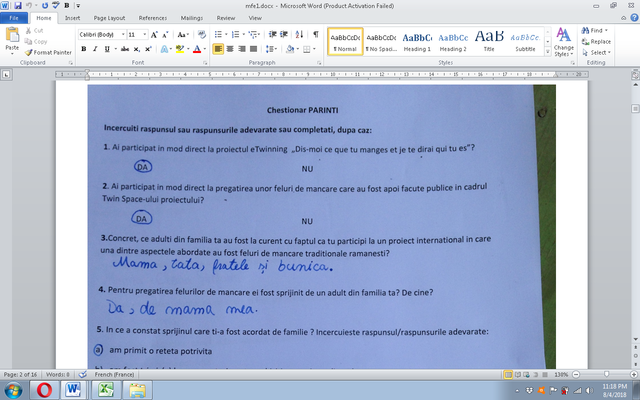Center the paragraph text
Viewport: 640px width, 400px height.
tap(230, 49)
